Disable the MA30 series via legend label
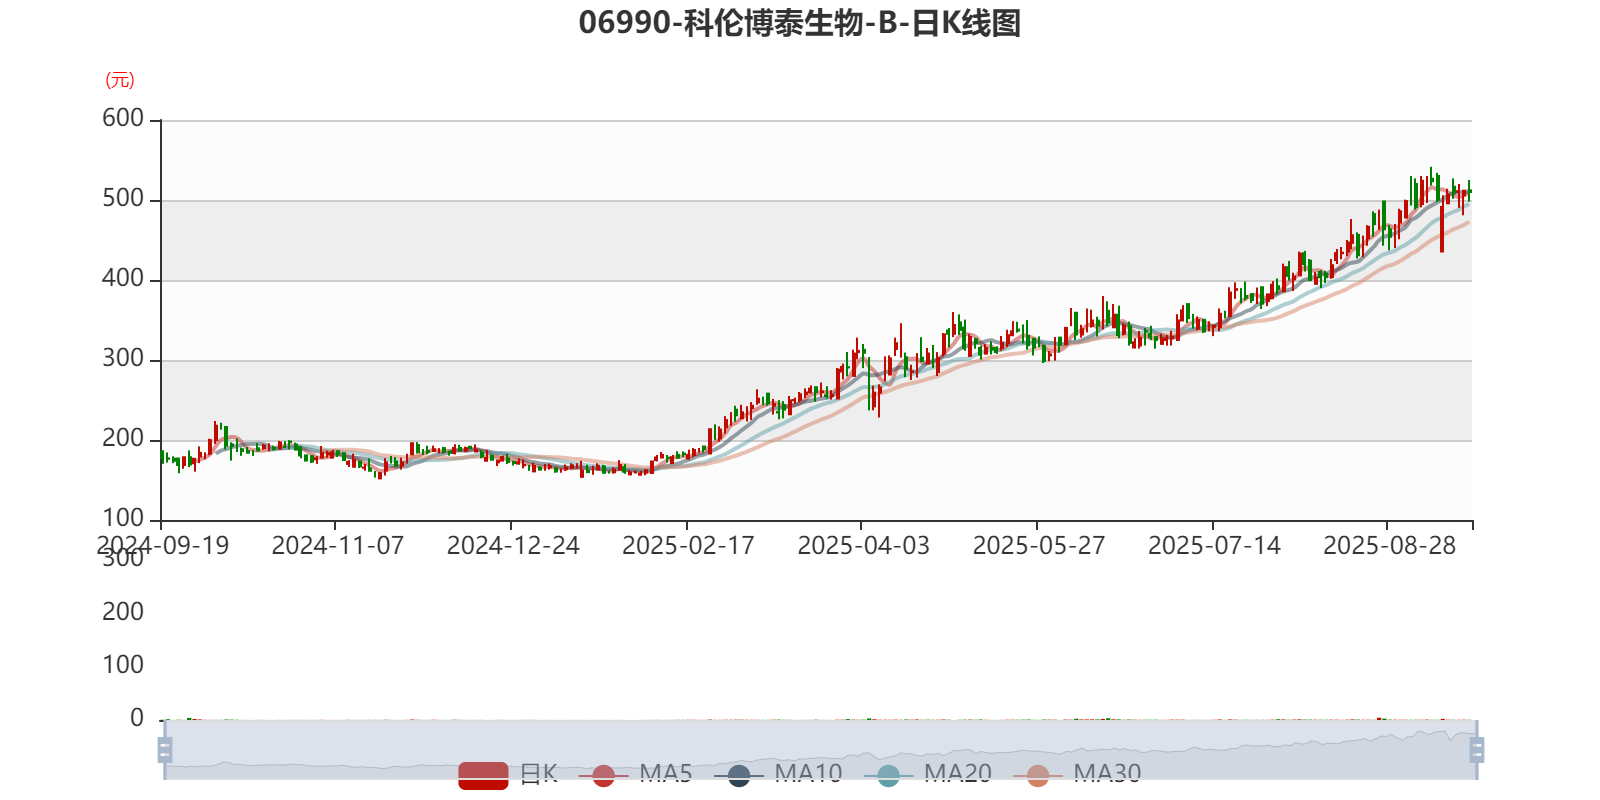The image size is (1600, 800). pos(1107,774)
